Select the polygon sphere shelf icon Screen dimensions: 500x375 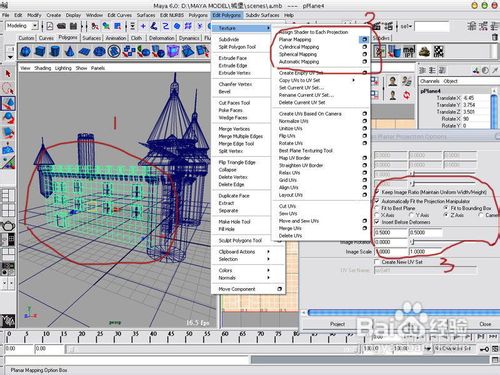coord(25,51)
